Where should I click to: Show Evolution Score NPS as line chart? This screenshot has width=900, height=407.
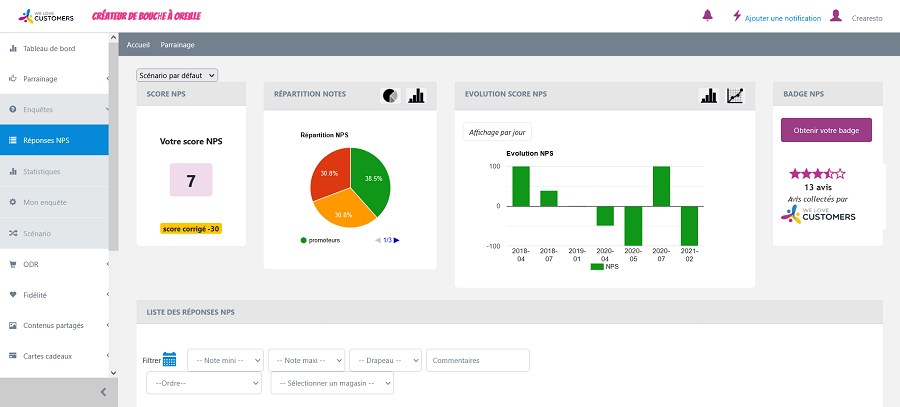coord(735,95)
